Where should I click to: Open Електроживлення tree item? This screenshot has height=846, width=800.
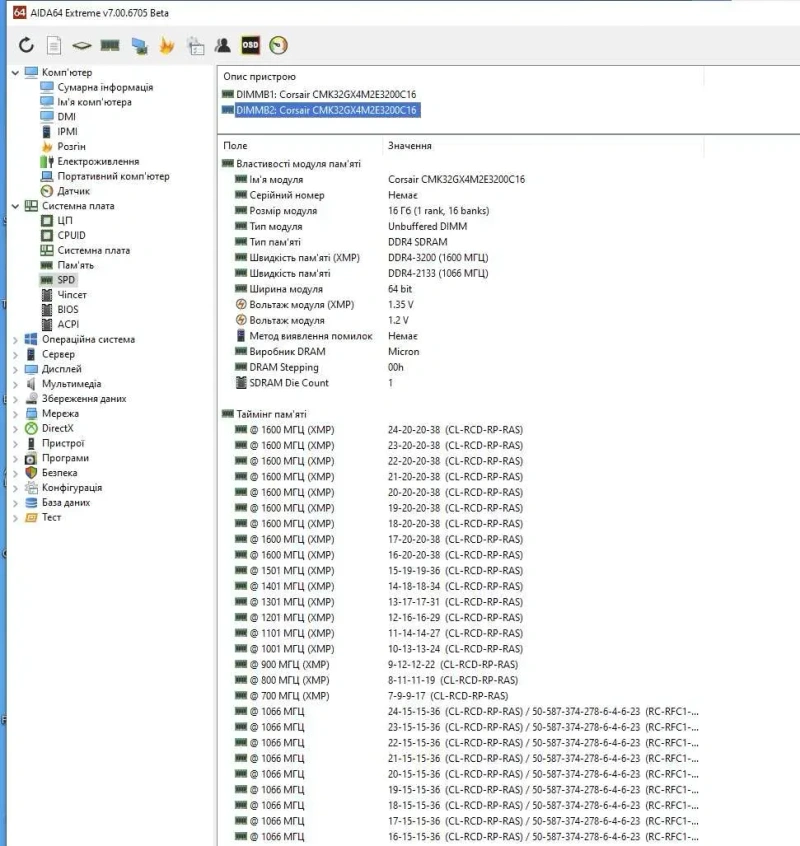coord(98,161)
